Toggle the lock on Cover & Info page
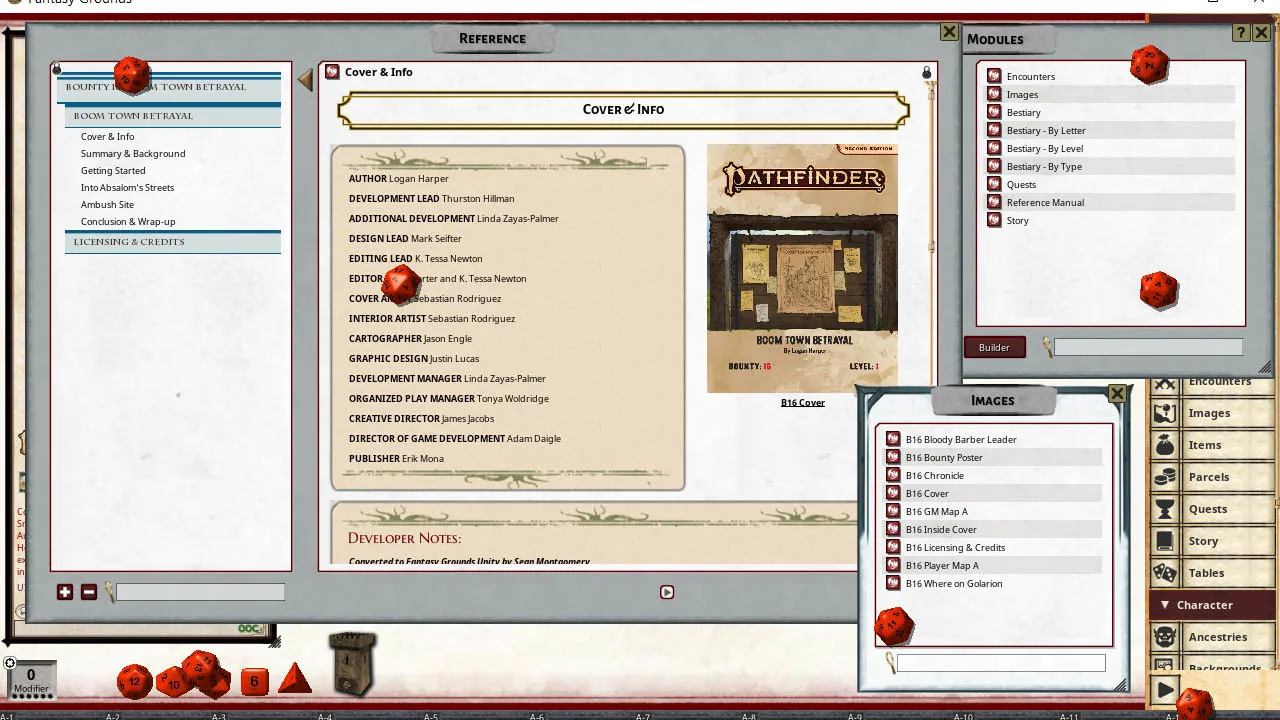 pyautogui.click(x=927, y=72)
